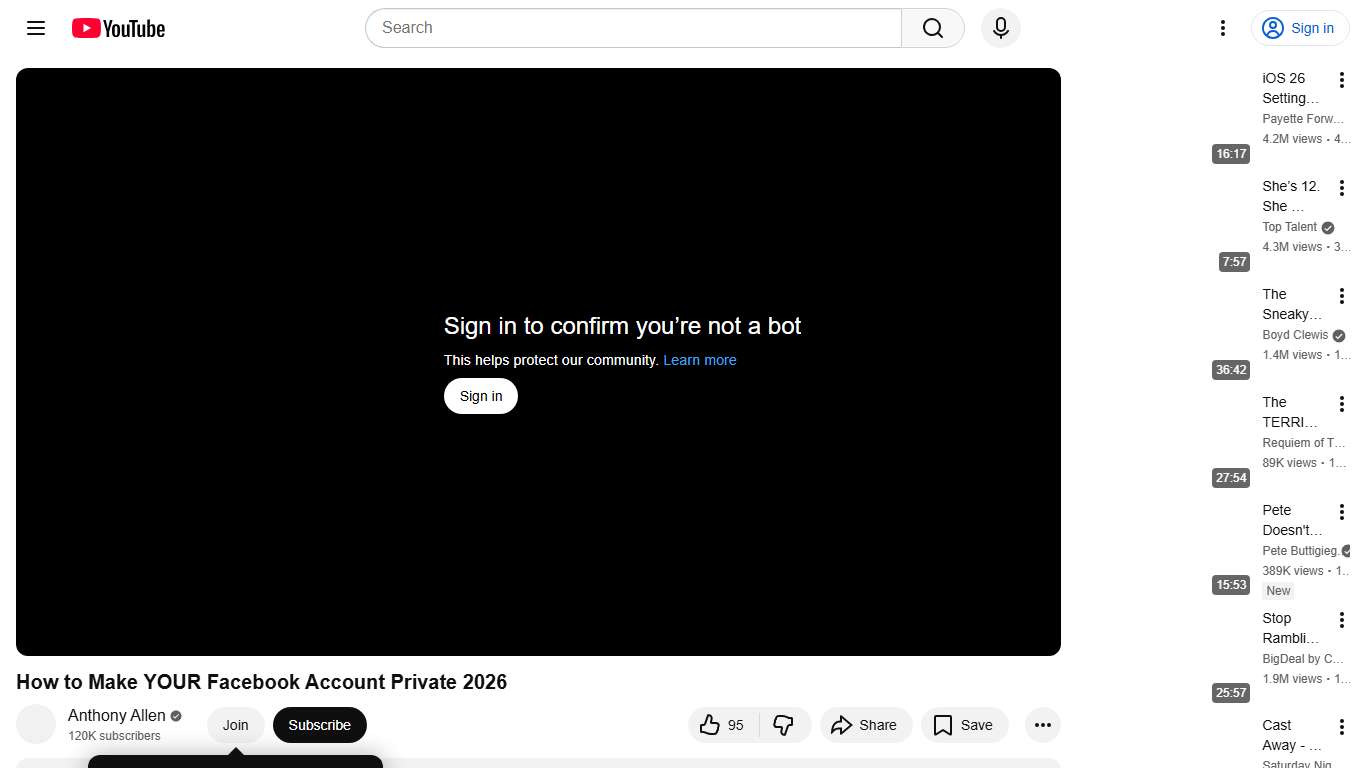Open options menu for the Cast Away video

point(1341,726)
